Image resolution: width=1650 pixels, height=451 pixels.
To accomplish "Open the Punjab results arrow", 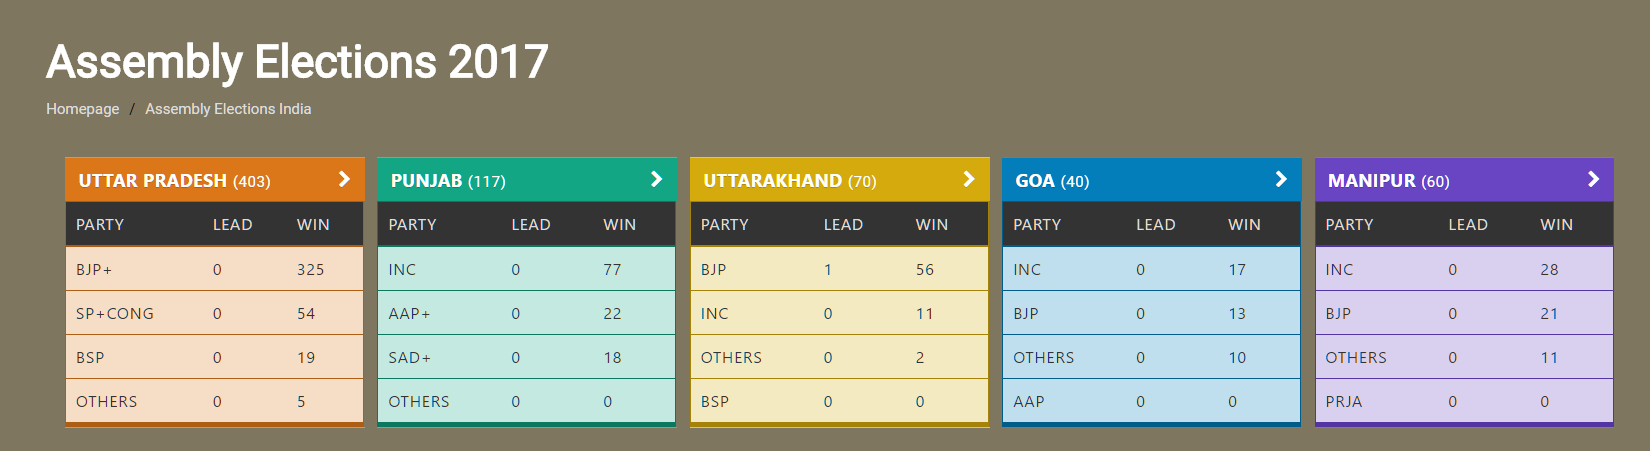I will coord(656,179).
